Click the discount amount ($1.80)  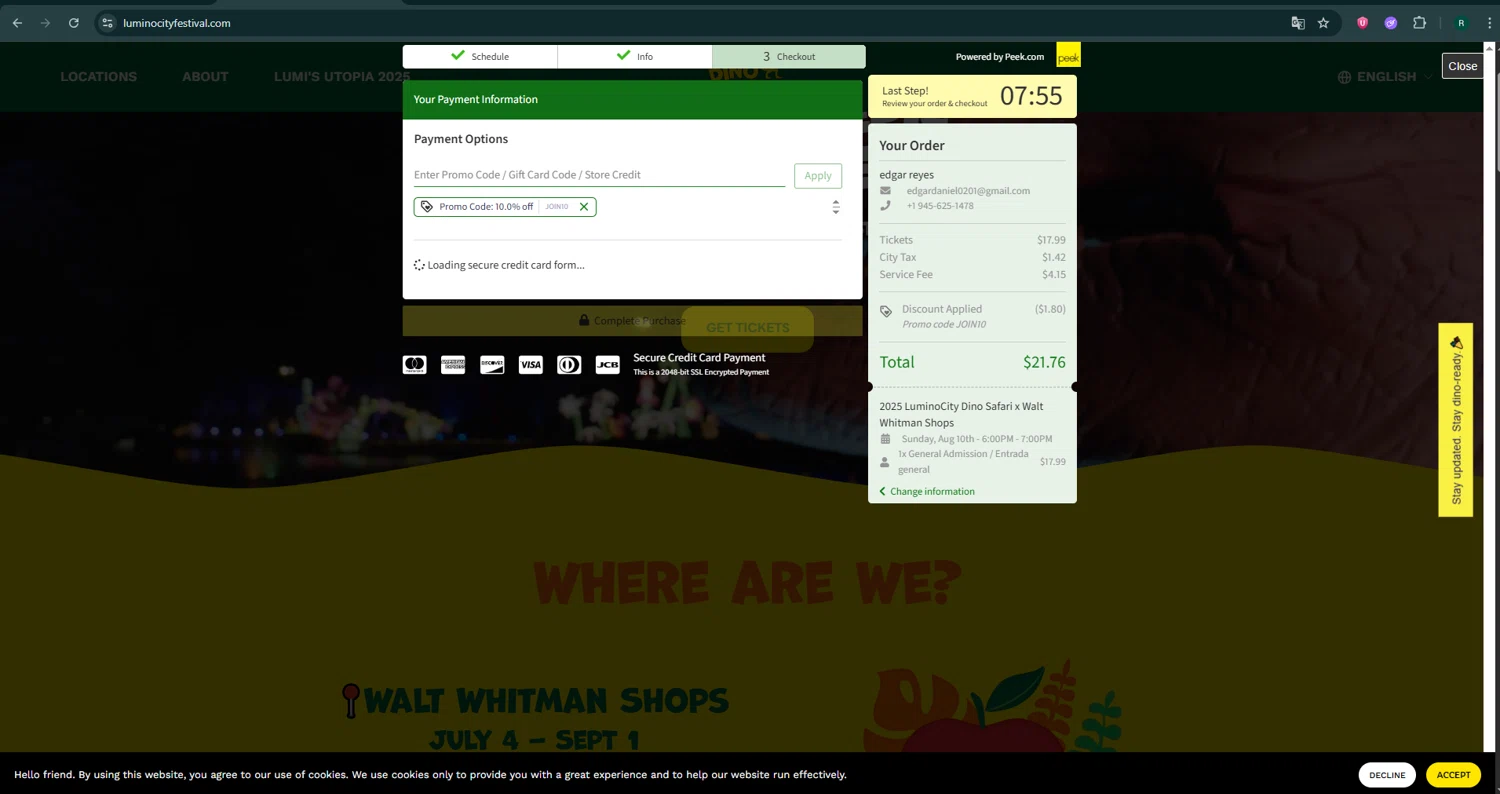coord(1050,310)
